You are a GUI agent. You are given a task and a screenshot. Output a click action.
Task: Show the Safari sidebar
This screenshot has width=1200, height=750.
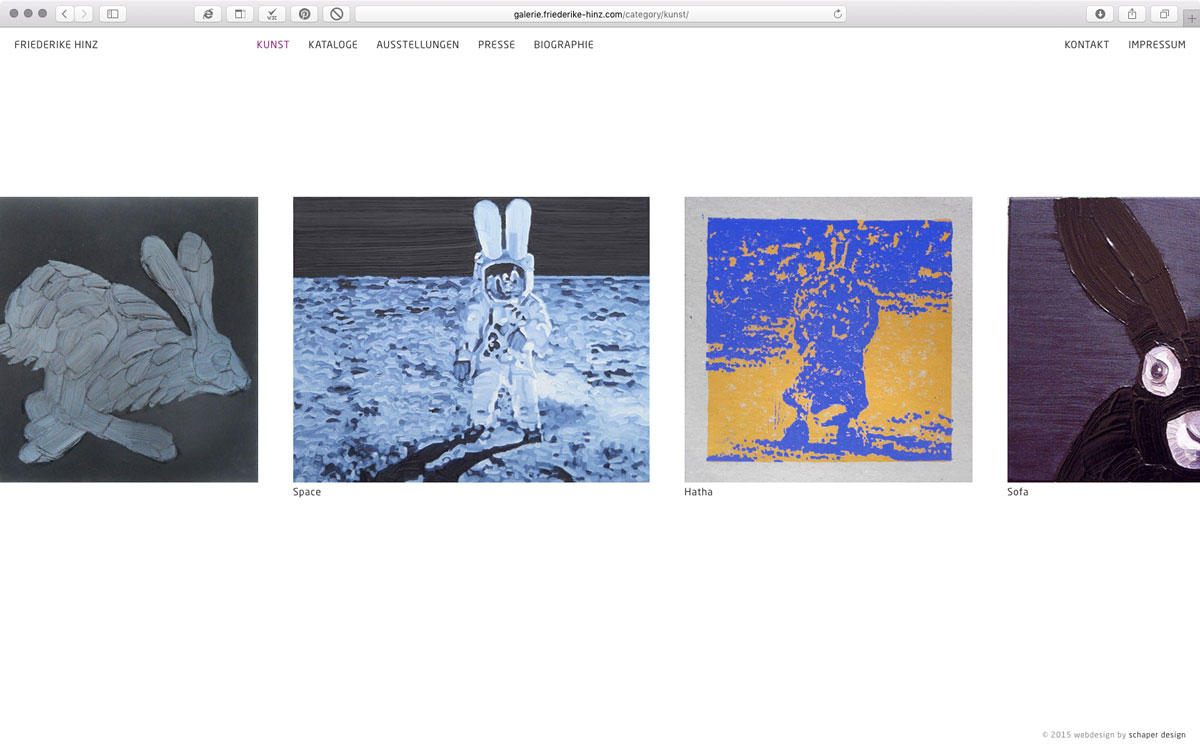pos(112,14)
